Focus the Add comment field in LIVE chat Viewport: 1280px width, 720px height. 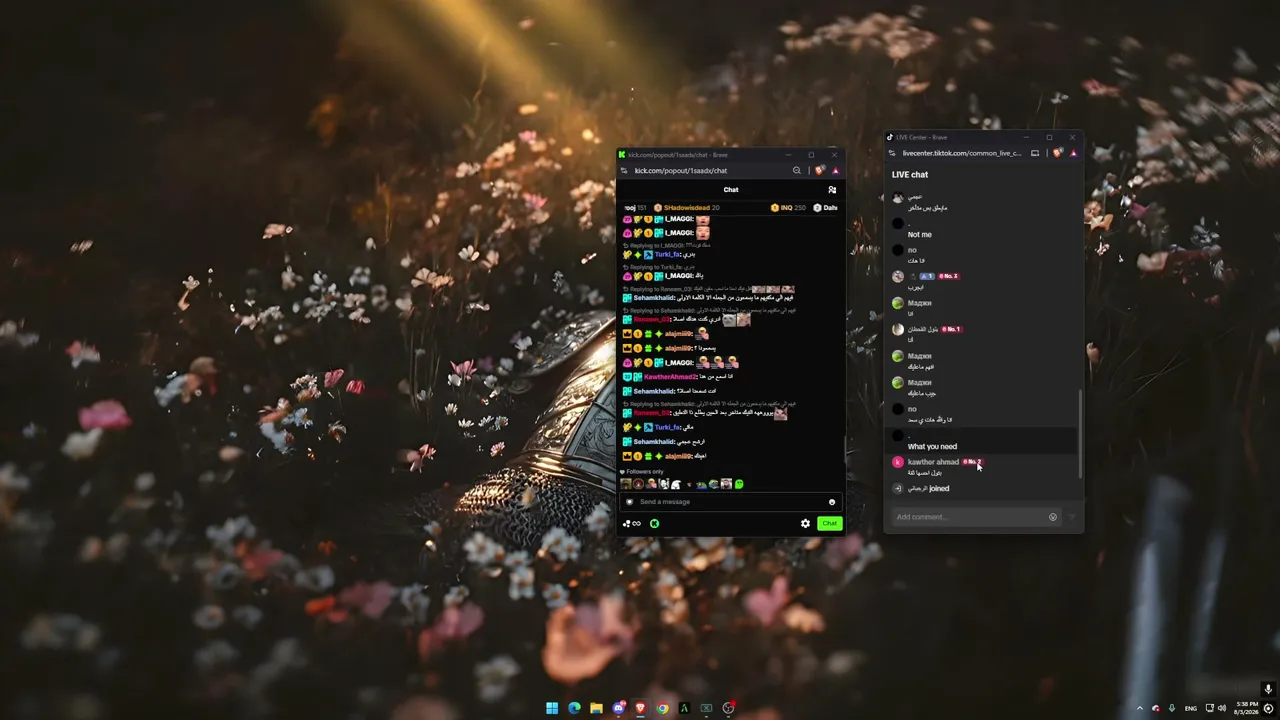pos(975,517)
